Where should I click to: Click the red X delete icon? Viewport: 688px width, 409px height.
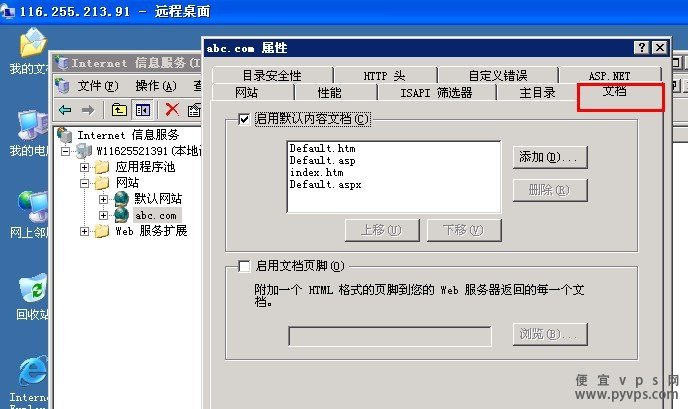tap(172, 109)
